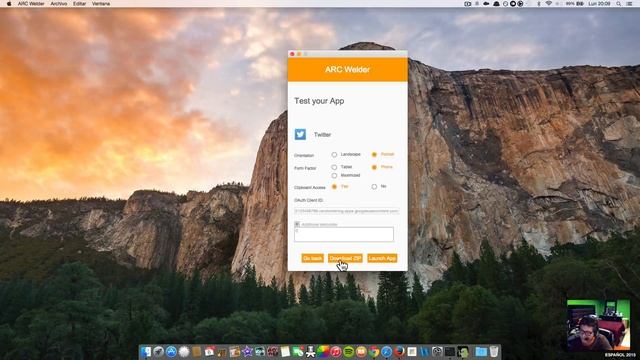Choose the Tablet form factor
This screenshot has width=640, height=360.
click(334, 167)
